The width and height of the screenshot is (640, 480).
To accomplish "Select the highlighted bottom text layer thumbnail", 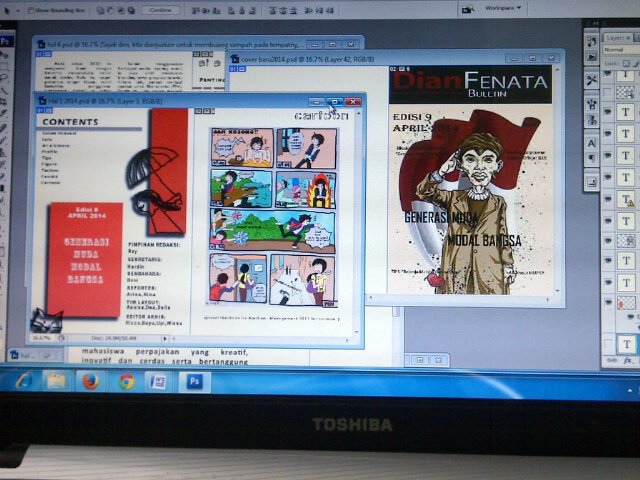I will pyautogui.click(x=626, y=344).
